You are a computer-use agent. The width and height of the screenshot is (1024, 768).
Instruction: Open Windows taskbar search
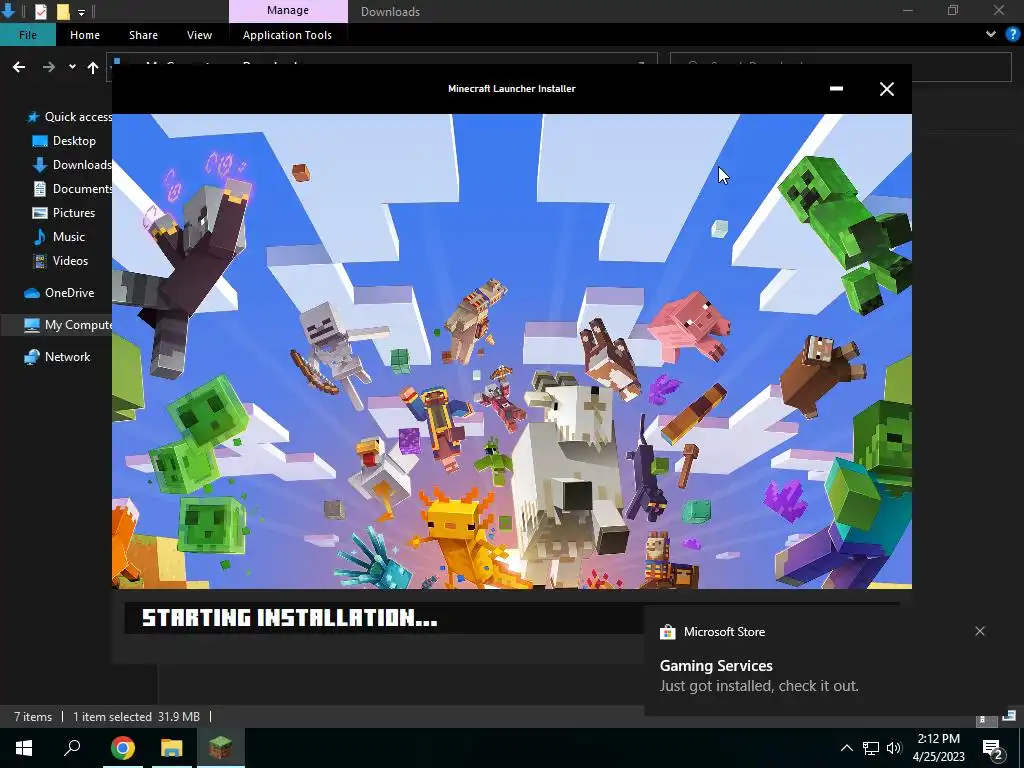[x=72, y=748]
